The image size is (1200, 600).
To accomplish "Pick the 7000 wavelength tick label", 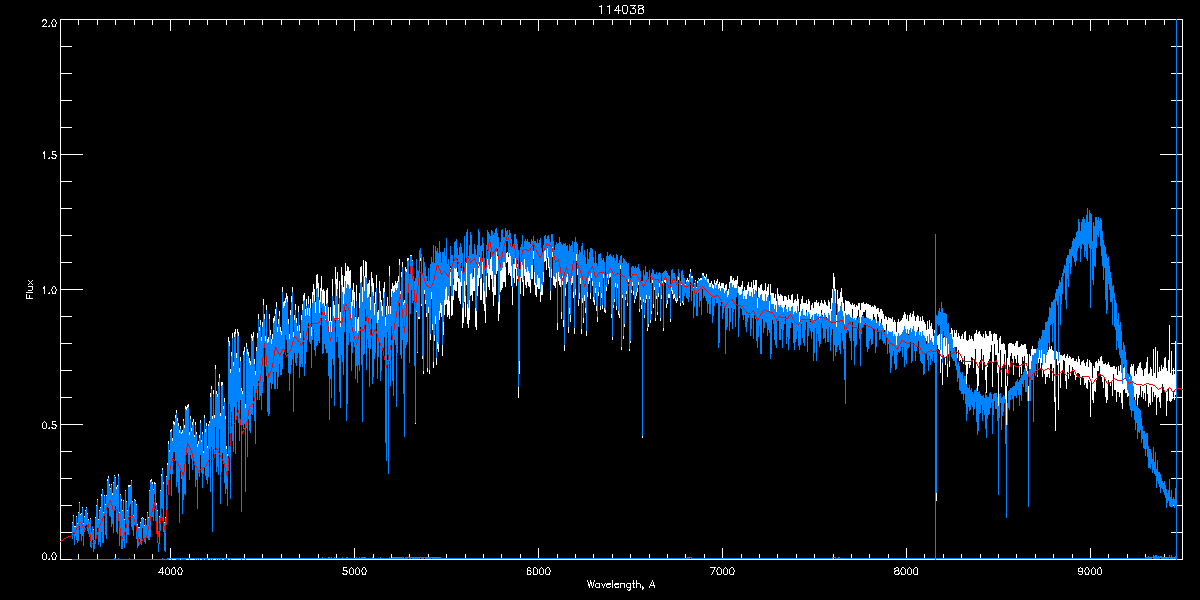I will [x=722, y=572].
